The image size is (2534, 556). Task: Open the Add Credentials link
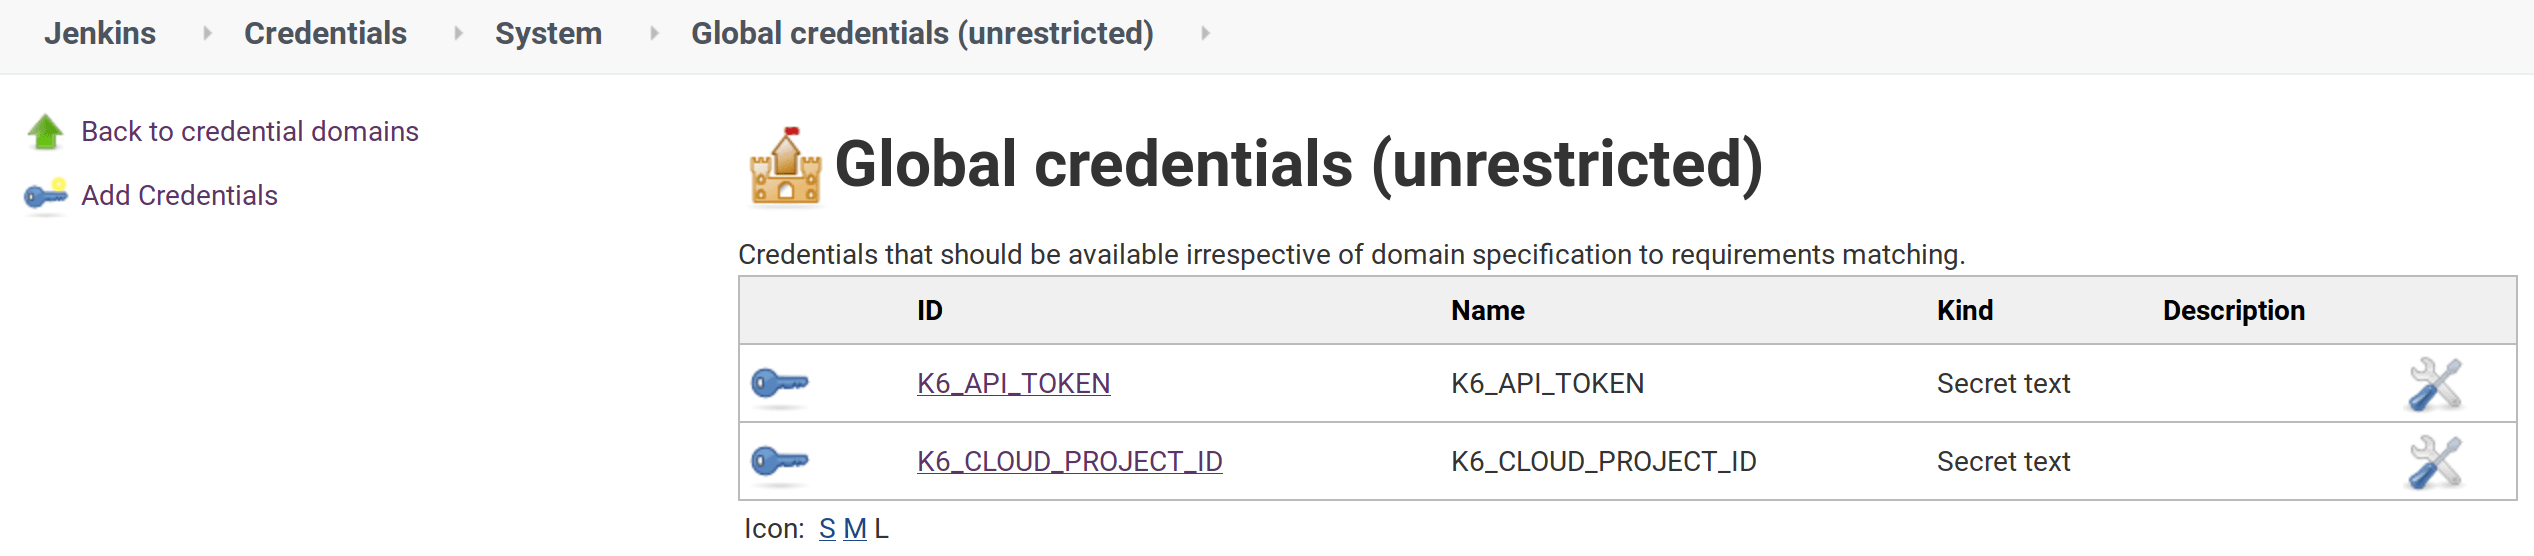(179, 196)
